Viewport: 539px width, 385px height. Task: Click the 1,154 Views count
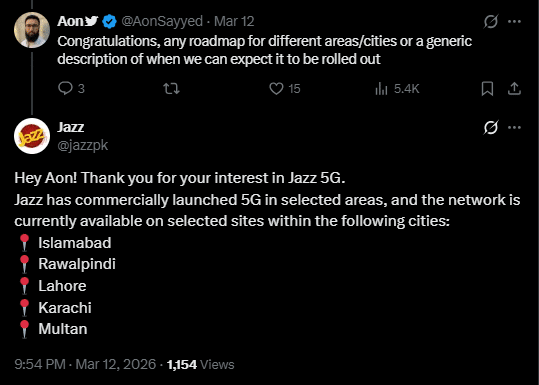[200, 364]
